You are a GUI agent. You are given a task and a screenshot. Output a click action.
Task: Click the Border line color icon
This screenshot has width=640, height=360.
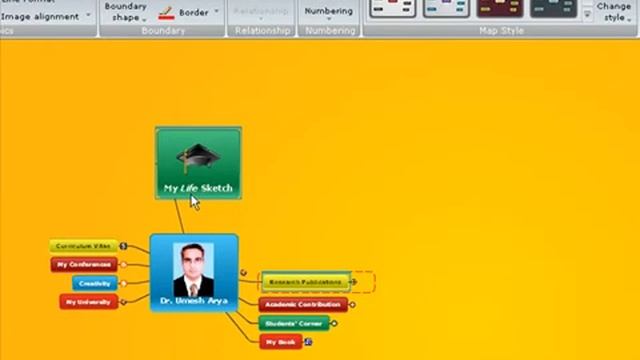click(x=167, y=13)
